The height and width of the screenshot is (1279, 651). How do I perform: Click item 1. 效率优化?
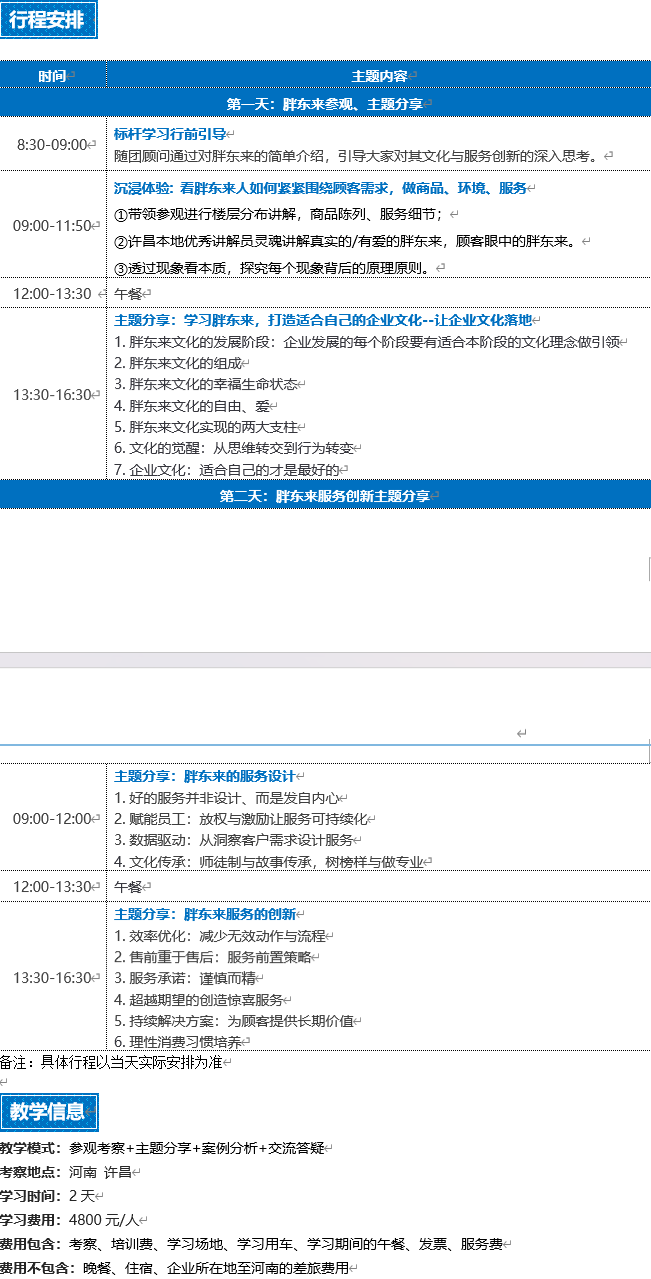point(220,936)
